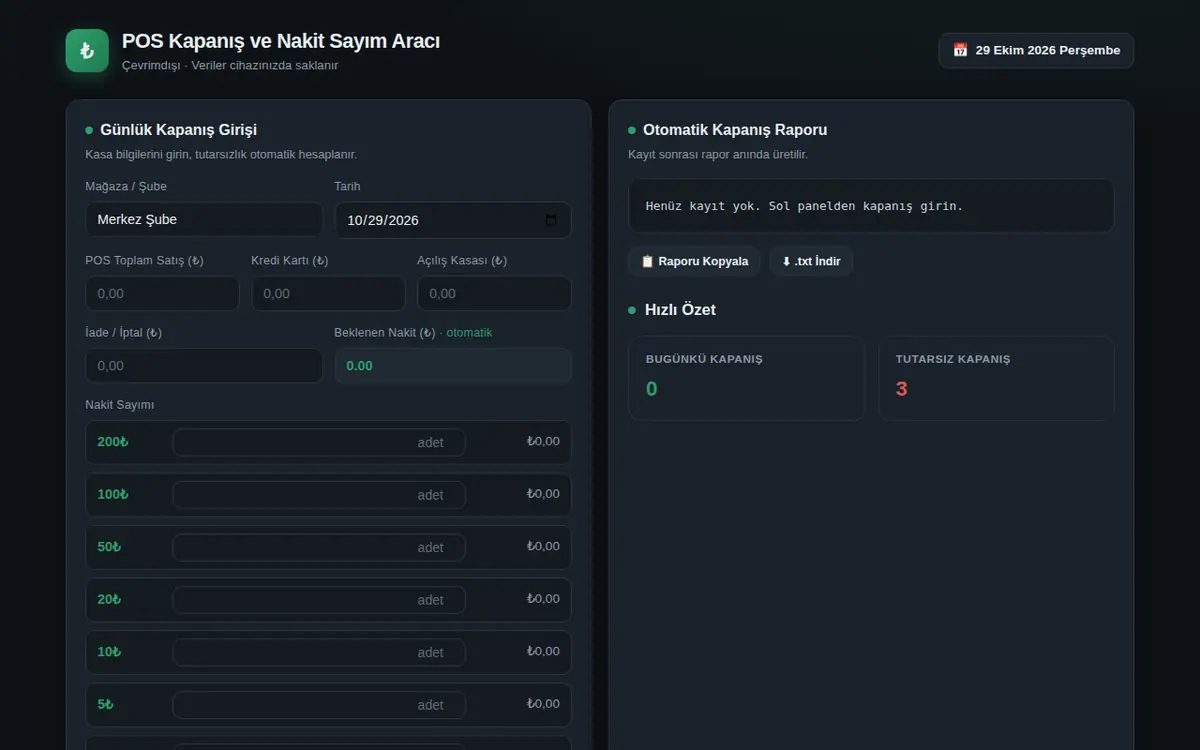
Task: Click the 50₺ row total ₺0,00
Action: point(543,546)
